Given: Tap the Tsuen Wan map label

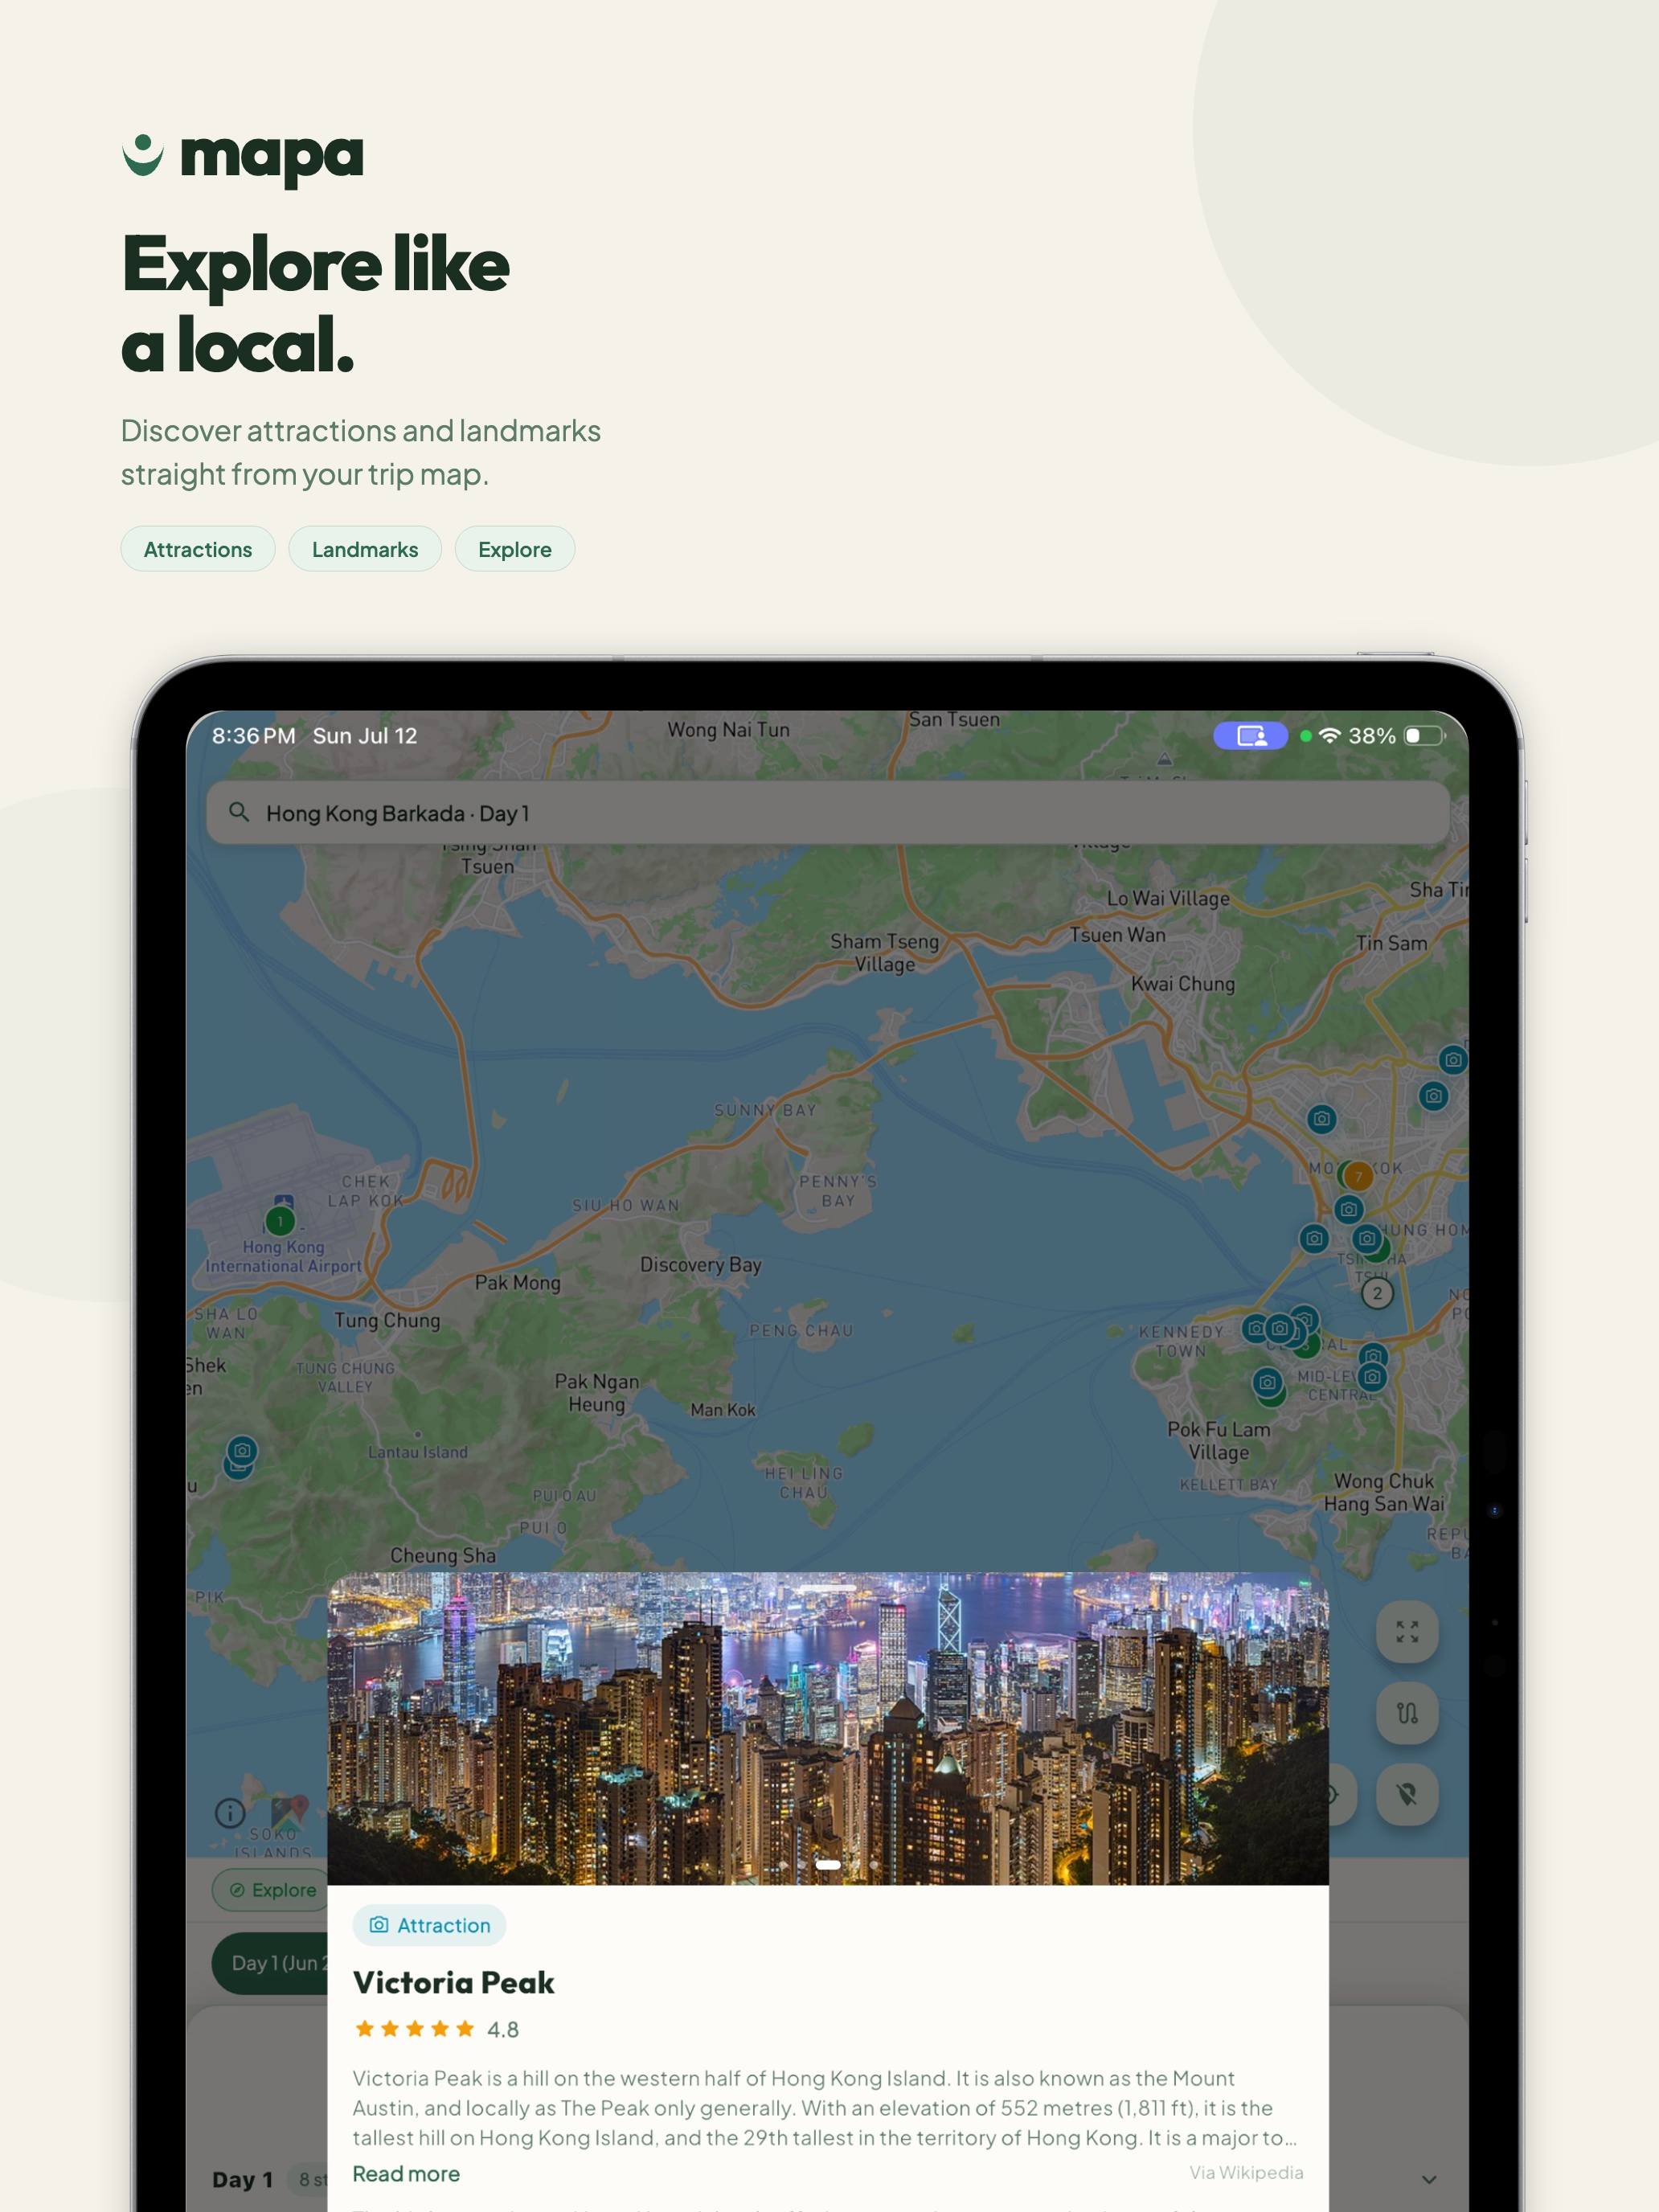Looking at the screenshot, I should (1118, 935).
